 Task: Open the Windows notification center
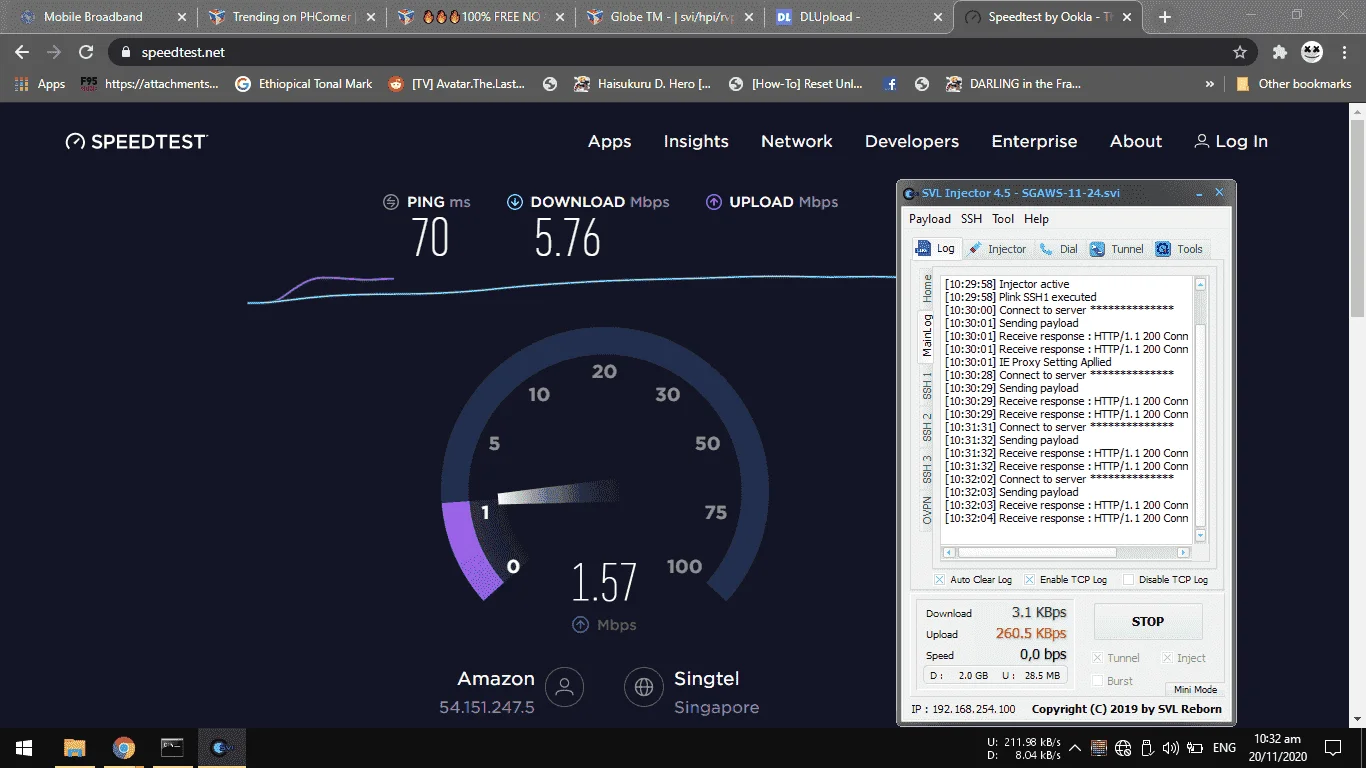pos(1333,747)
